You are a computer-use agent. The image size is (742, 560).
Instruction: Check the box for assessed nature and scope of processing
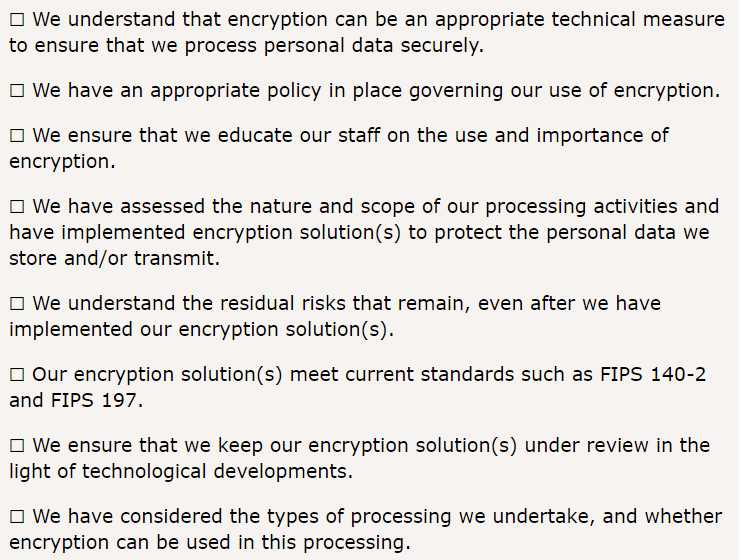[x=18, y=207]
